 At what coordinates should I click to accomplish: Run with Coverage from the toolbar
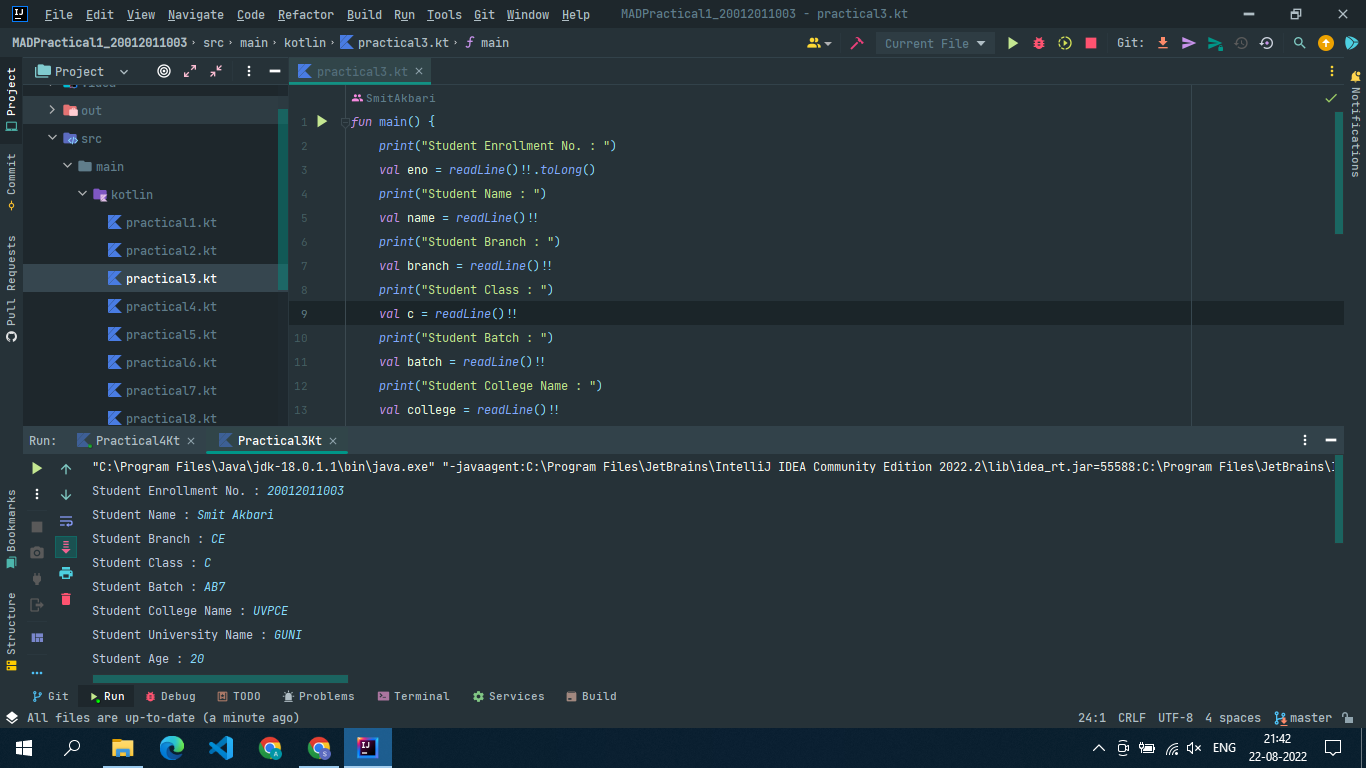(x=1065, y=43)
